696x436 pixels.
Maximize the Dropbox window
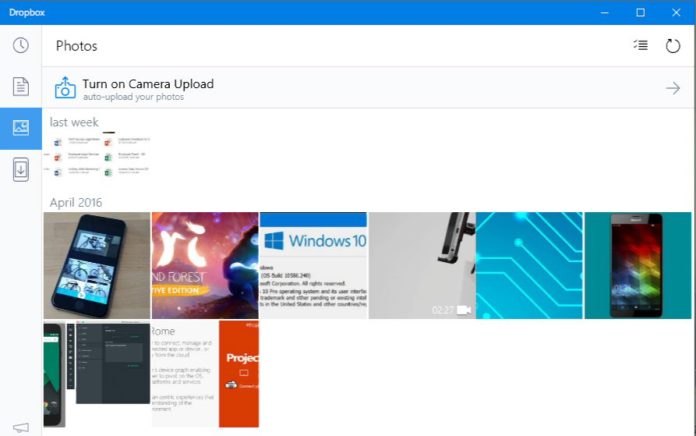coord(641,12)
